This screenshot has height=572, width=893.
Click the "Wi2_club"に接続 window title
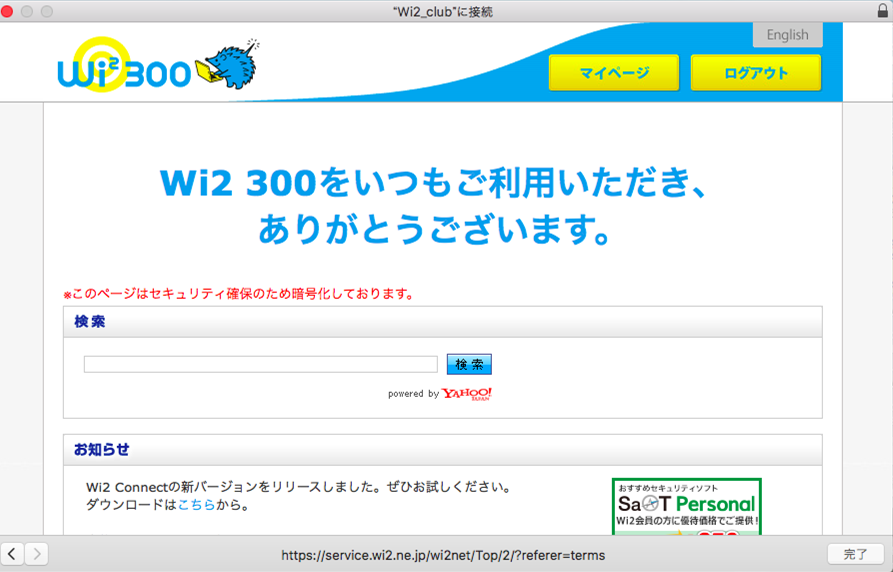[x=443, y=11]
